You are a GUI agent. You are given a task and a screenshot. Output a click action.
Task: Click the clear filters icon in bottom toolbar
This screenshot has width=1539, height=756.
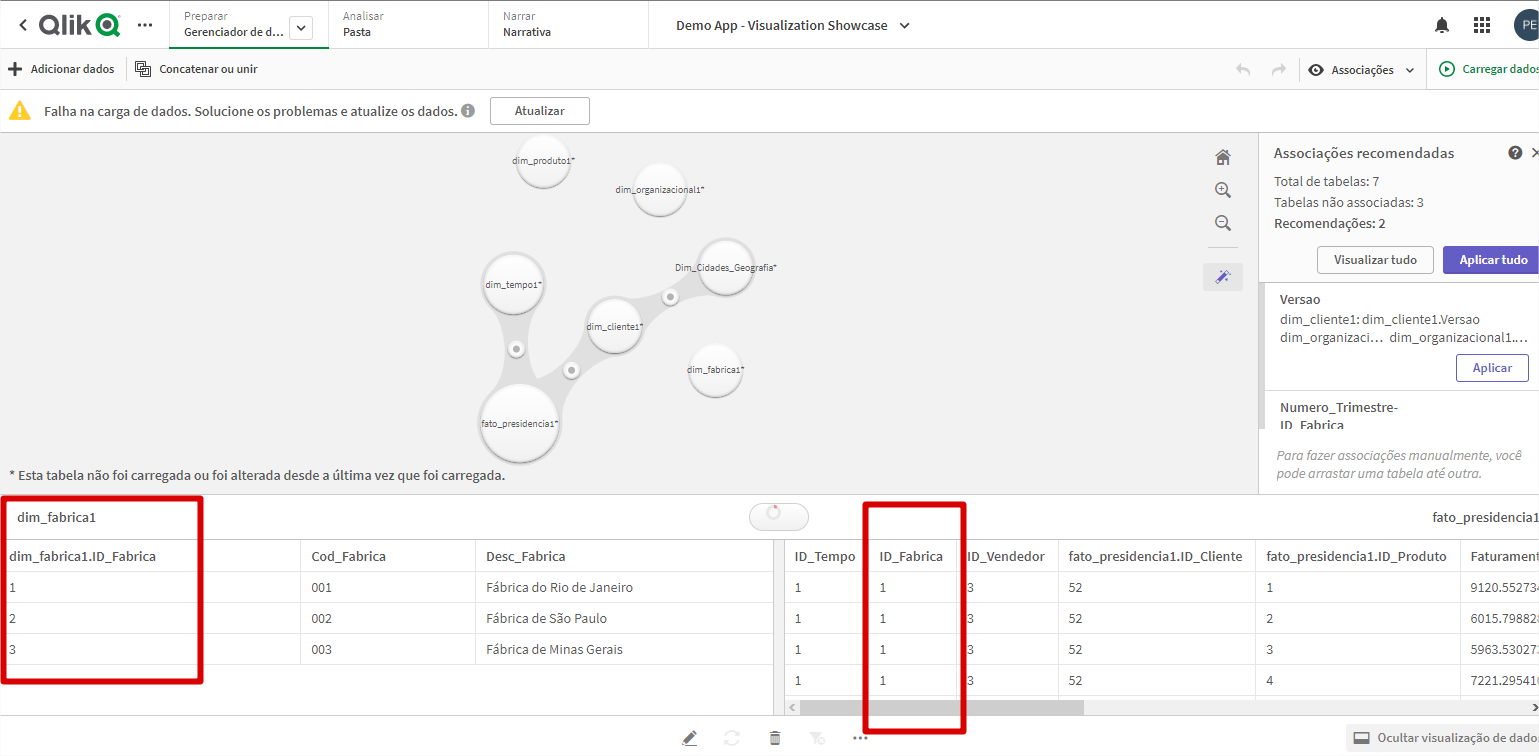click(x=817, y=738)
